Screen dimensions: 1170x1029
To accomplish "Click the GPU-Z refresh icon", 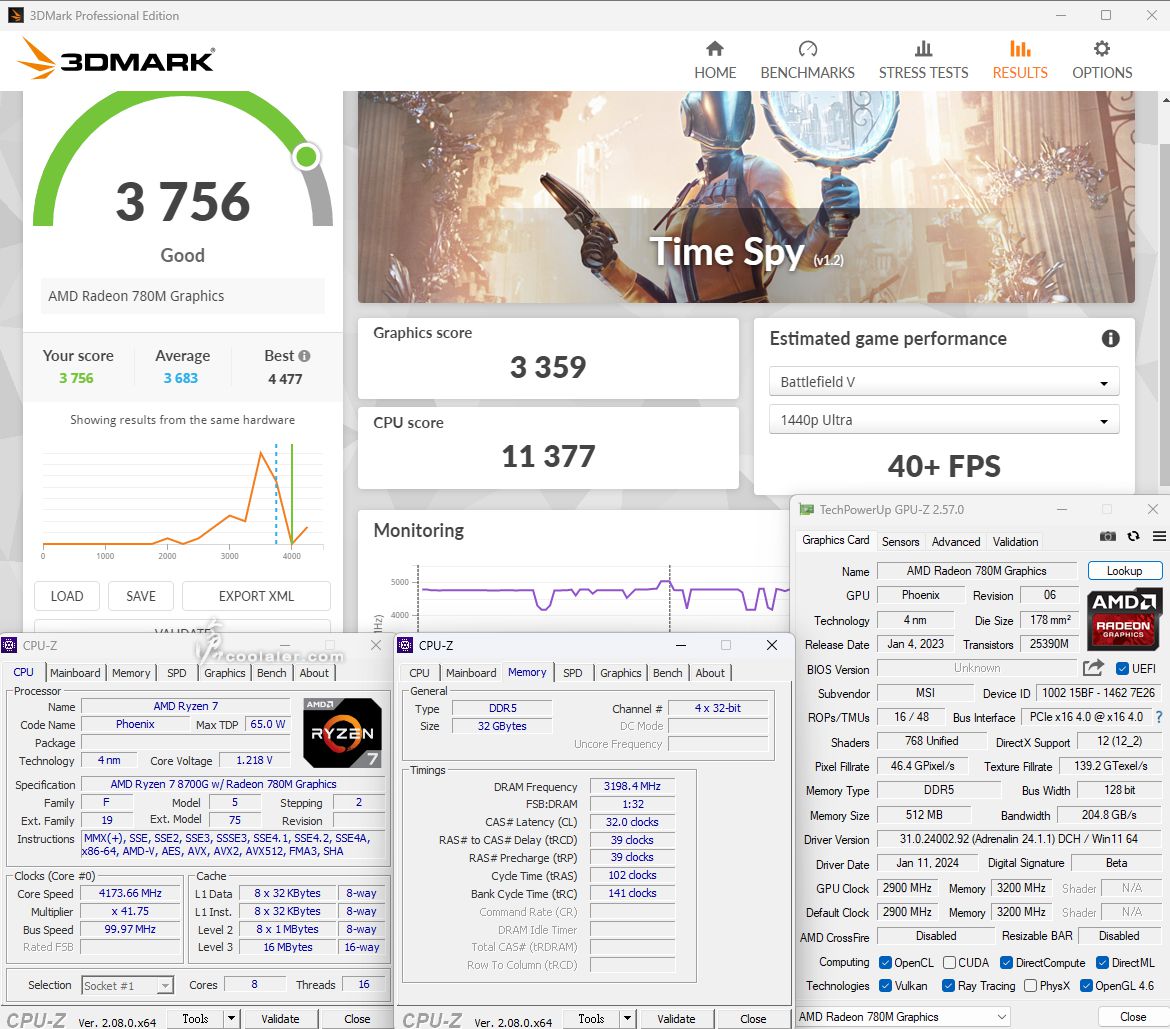I will pos(1133,536).
